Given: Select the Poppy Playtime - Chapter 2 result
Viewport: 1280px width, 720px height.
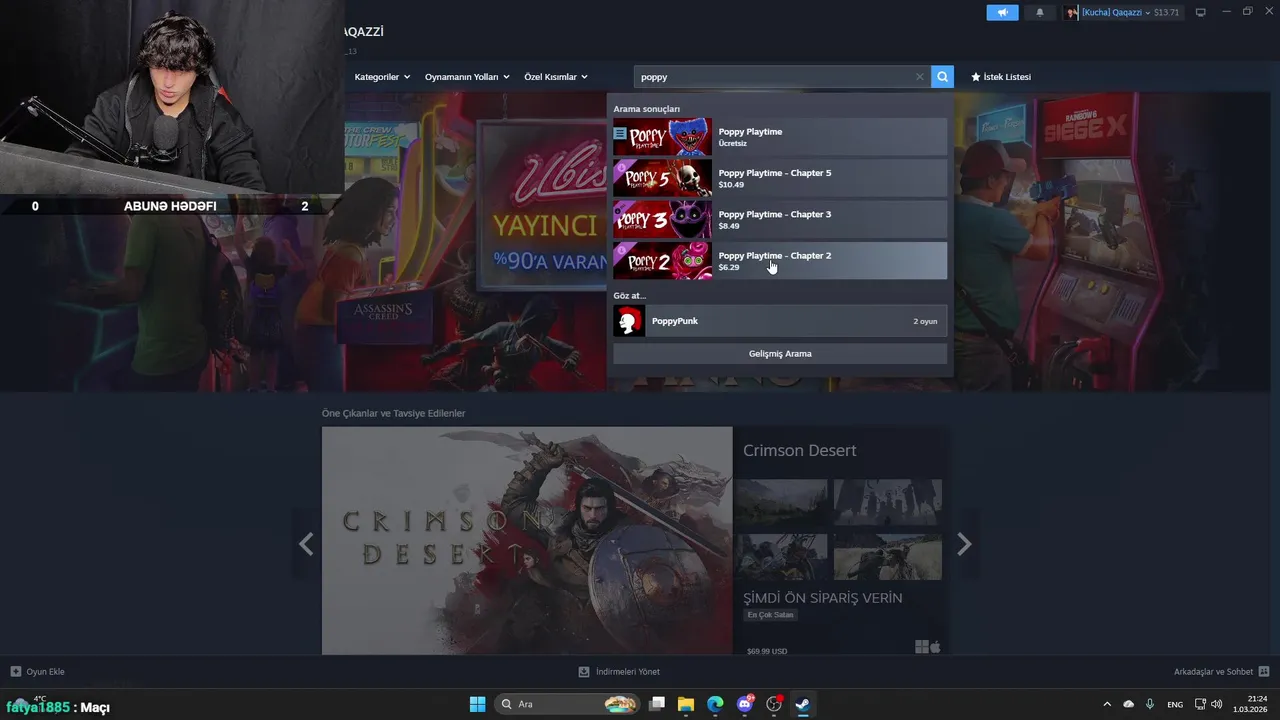Looking at the screenshot, I should [x=780, y=261].
